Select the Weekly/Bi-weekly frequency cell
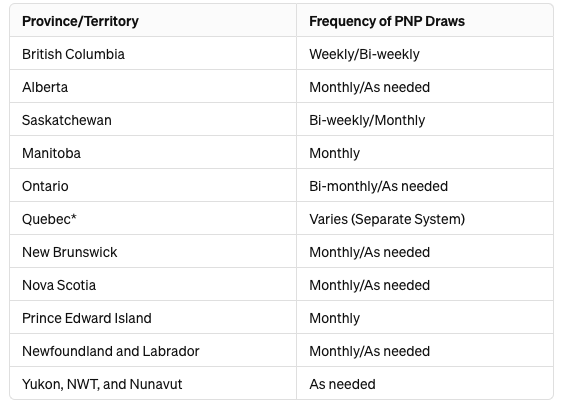 [x=364, y=54]
